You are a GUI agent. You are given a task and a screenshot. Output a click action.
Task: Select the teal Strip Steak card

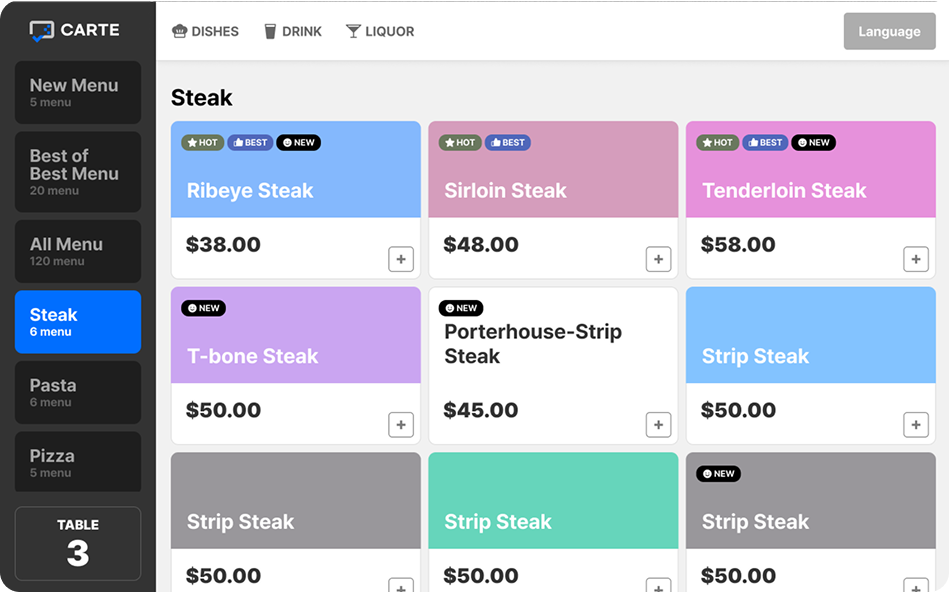[553, 510]
